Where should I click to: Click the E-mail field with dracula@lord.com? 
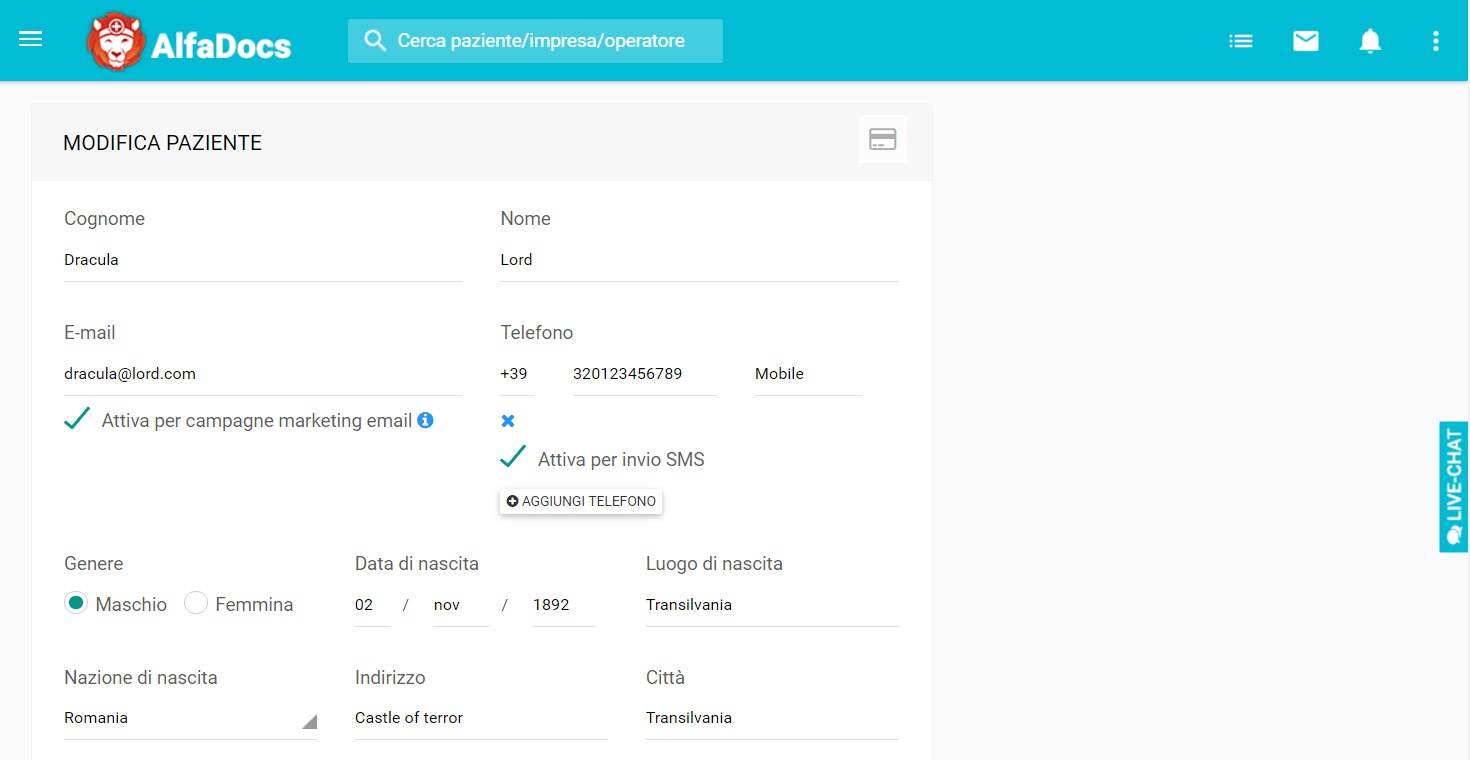262,374
